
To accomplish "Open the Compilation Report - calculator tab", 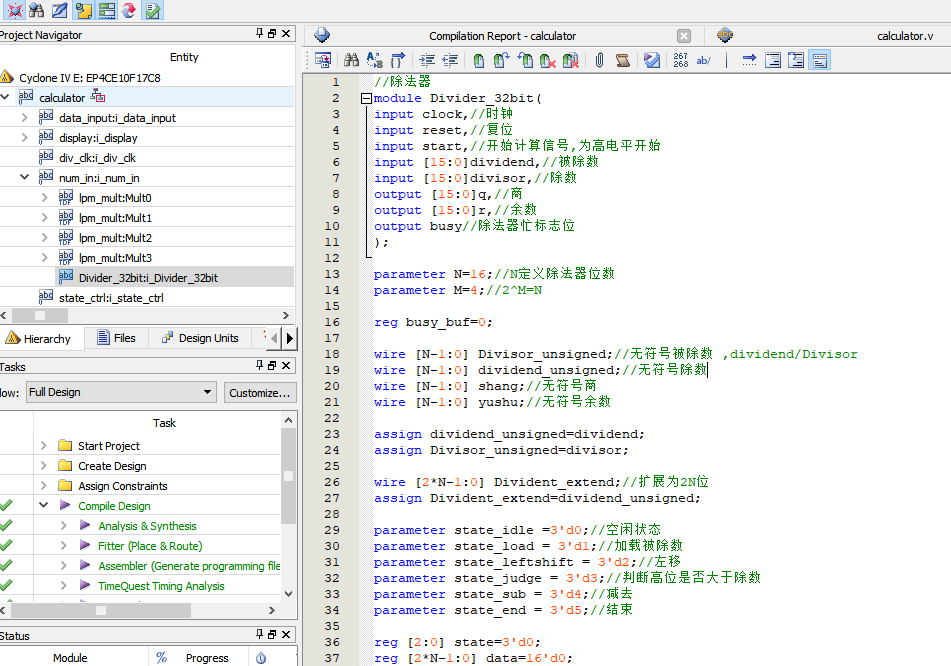I will [502, 36].
